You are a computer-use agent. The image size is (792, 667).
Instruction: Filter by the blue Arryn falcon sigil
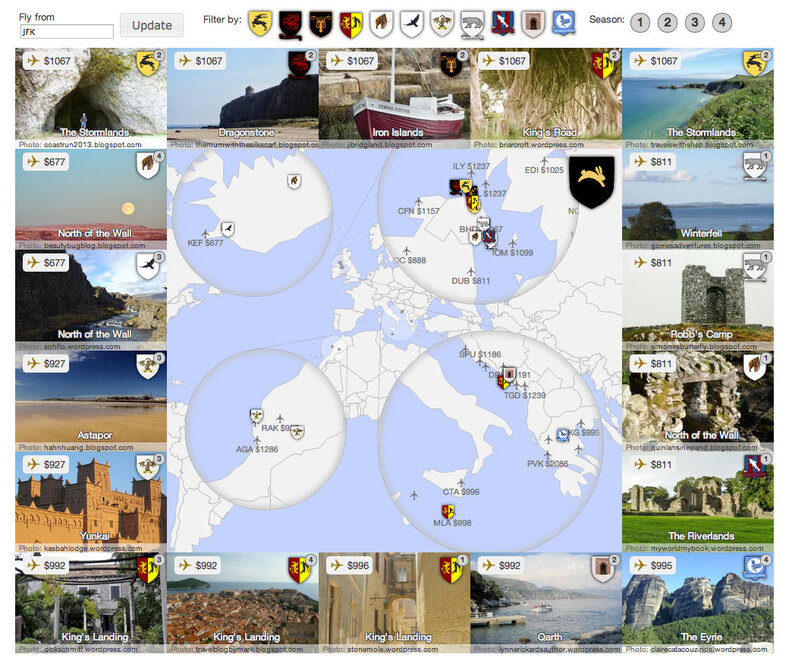click(563, 23)
